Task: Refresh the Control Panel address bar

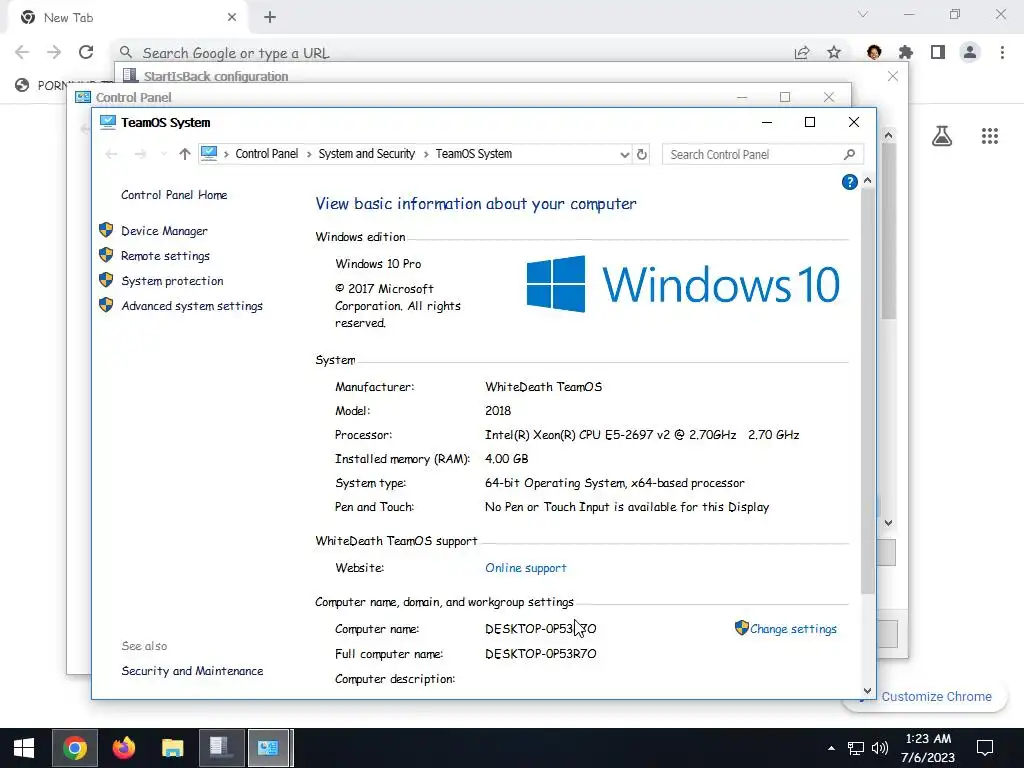Action: point(642,154)
